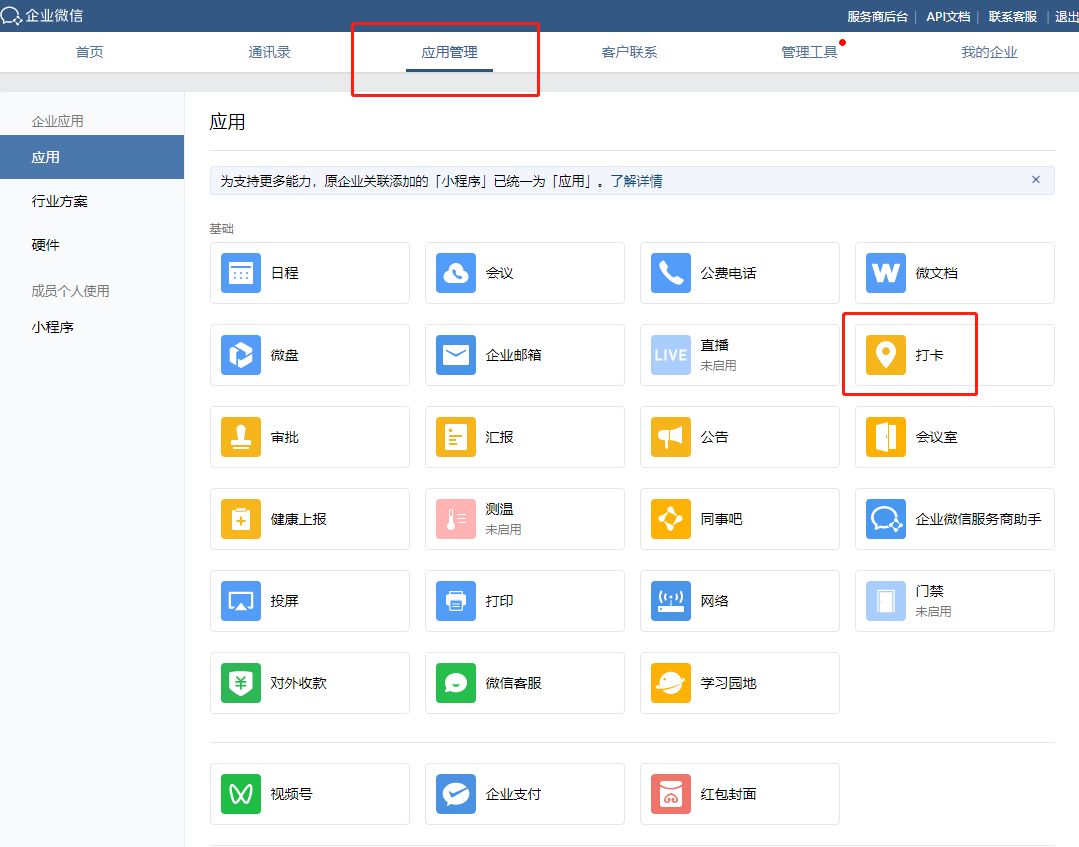Open the 微盘 drive icon
Image resolution: width=1079 pixels, height=847 pixels.
coord(241,355)
